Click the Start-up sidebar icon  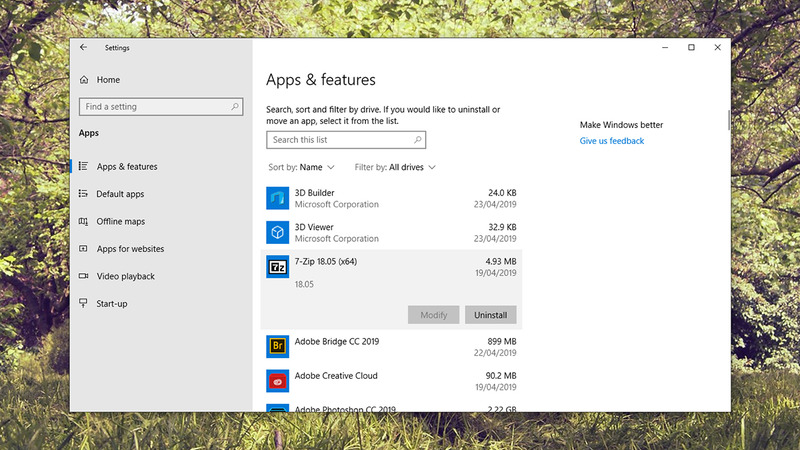point(83,303)
